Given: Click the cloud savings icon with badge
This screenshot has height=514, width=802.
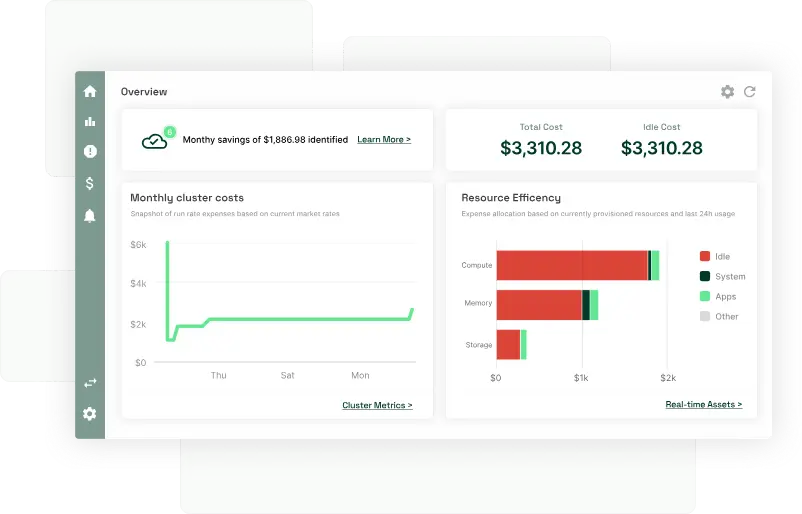Looking at the screenshot, I should coord(158,139).
